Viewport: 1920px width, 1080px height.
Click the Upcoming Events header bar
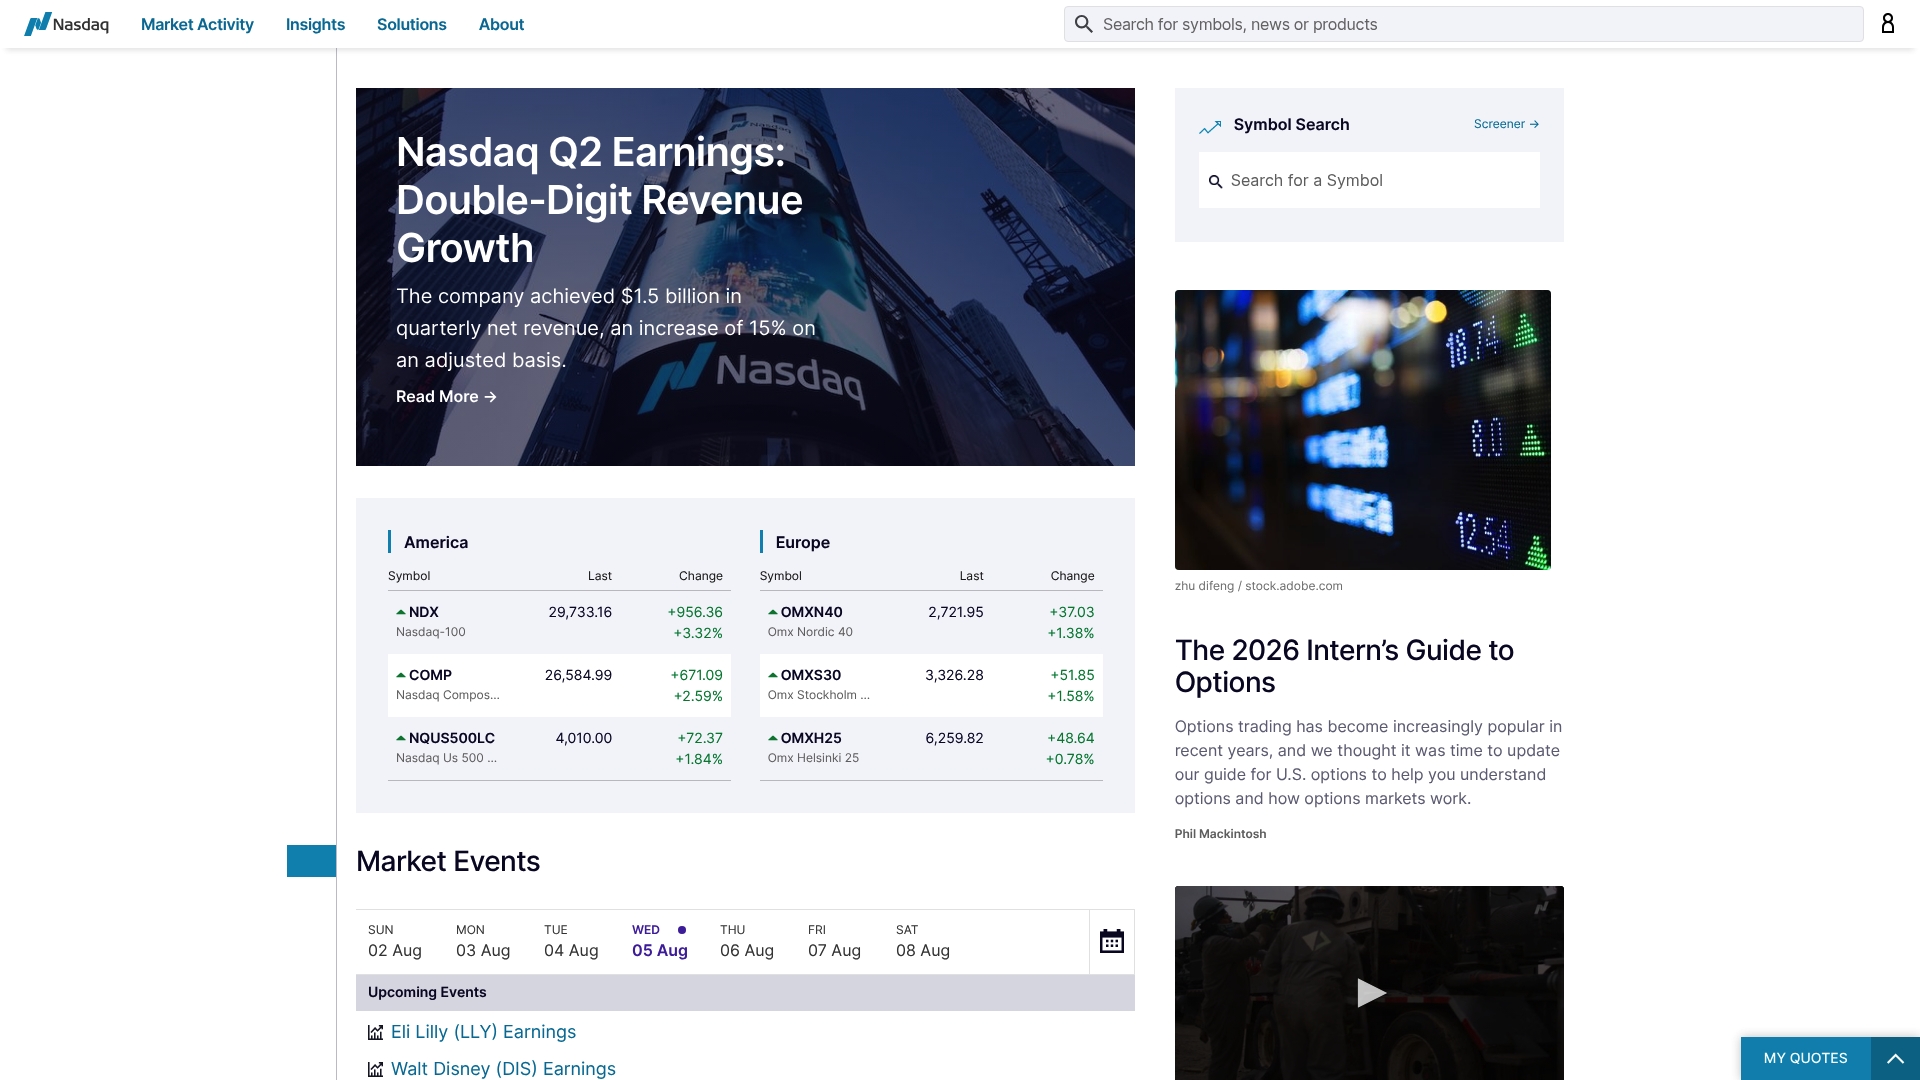tap(745, 992)
